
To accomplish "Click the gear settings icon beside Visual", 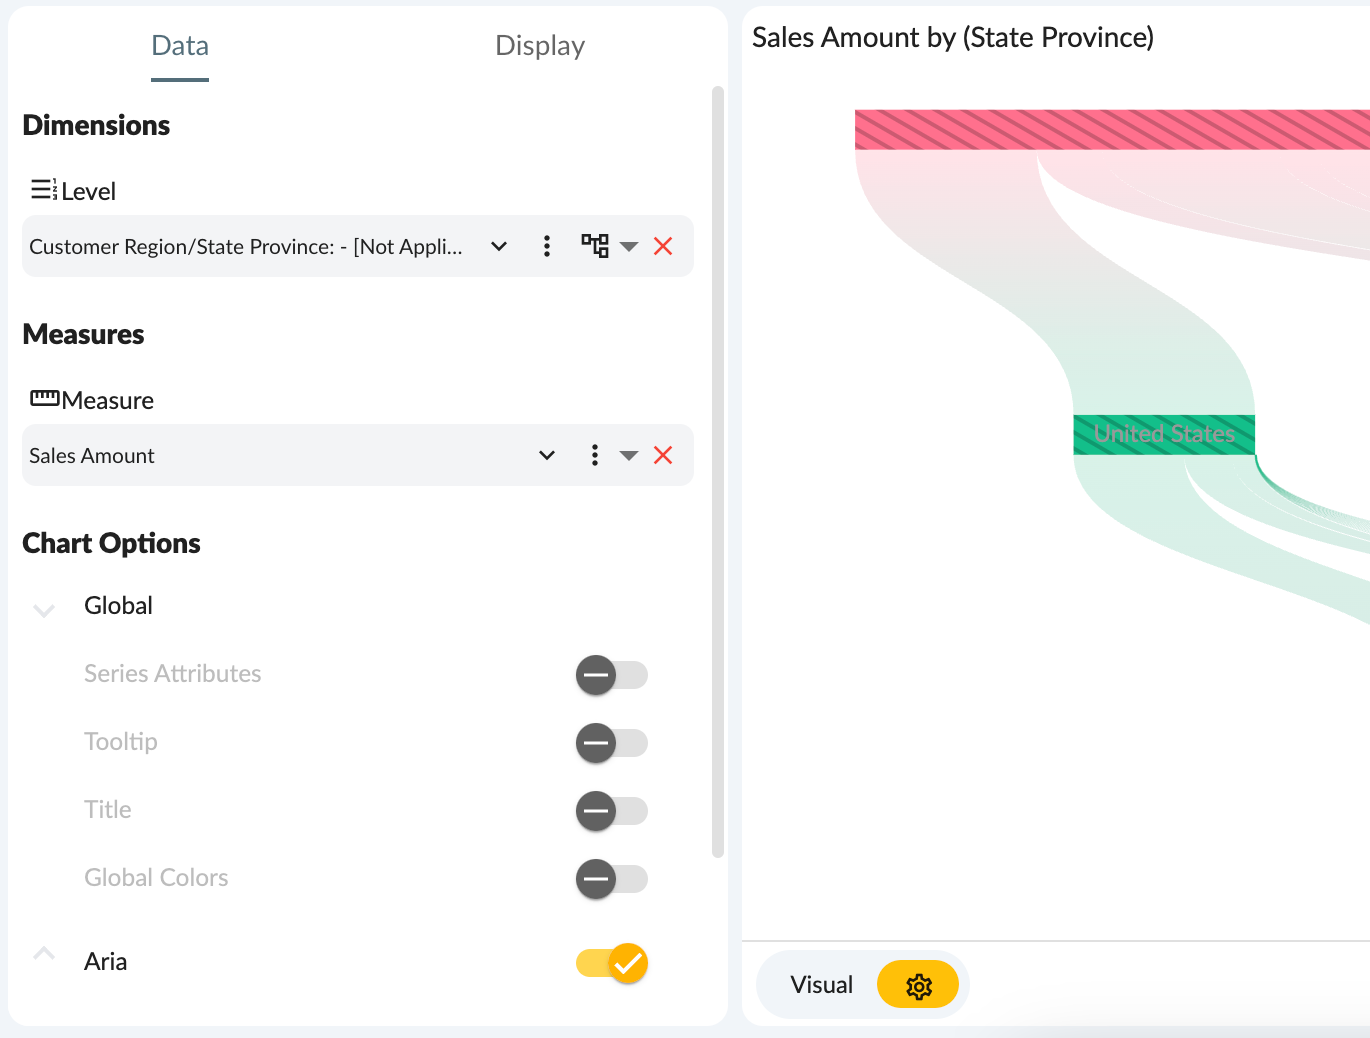I will point(918,986).
